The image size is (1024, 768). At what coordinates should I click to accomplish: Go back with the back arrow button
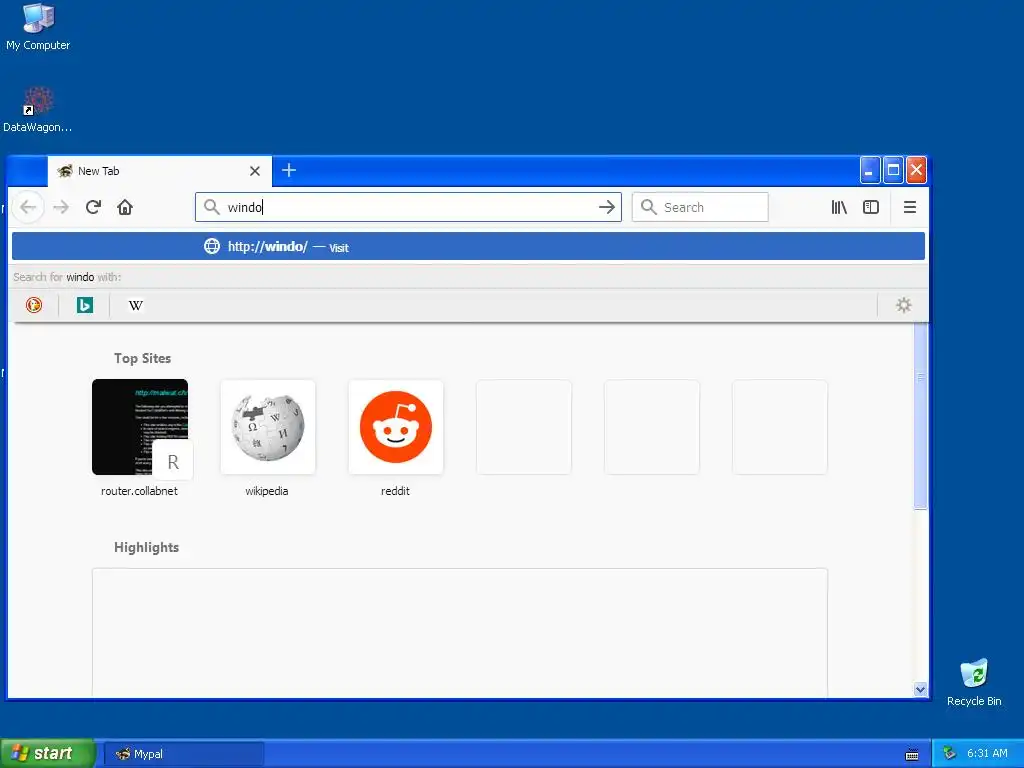tap(28, 207)
